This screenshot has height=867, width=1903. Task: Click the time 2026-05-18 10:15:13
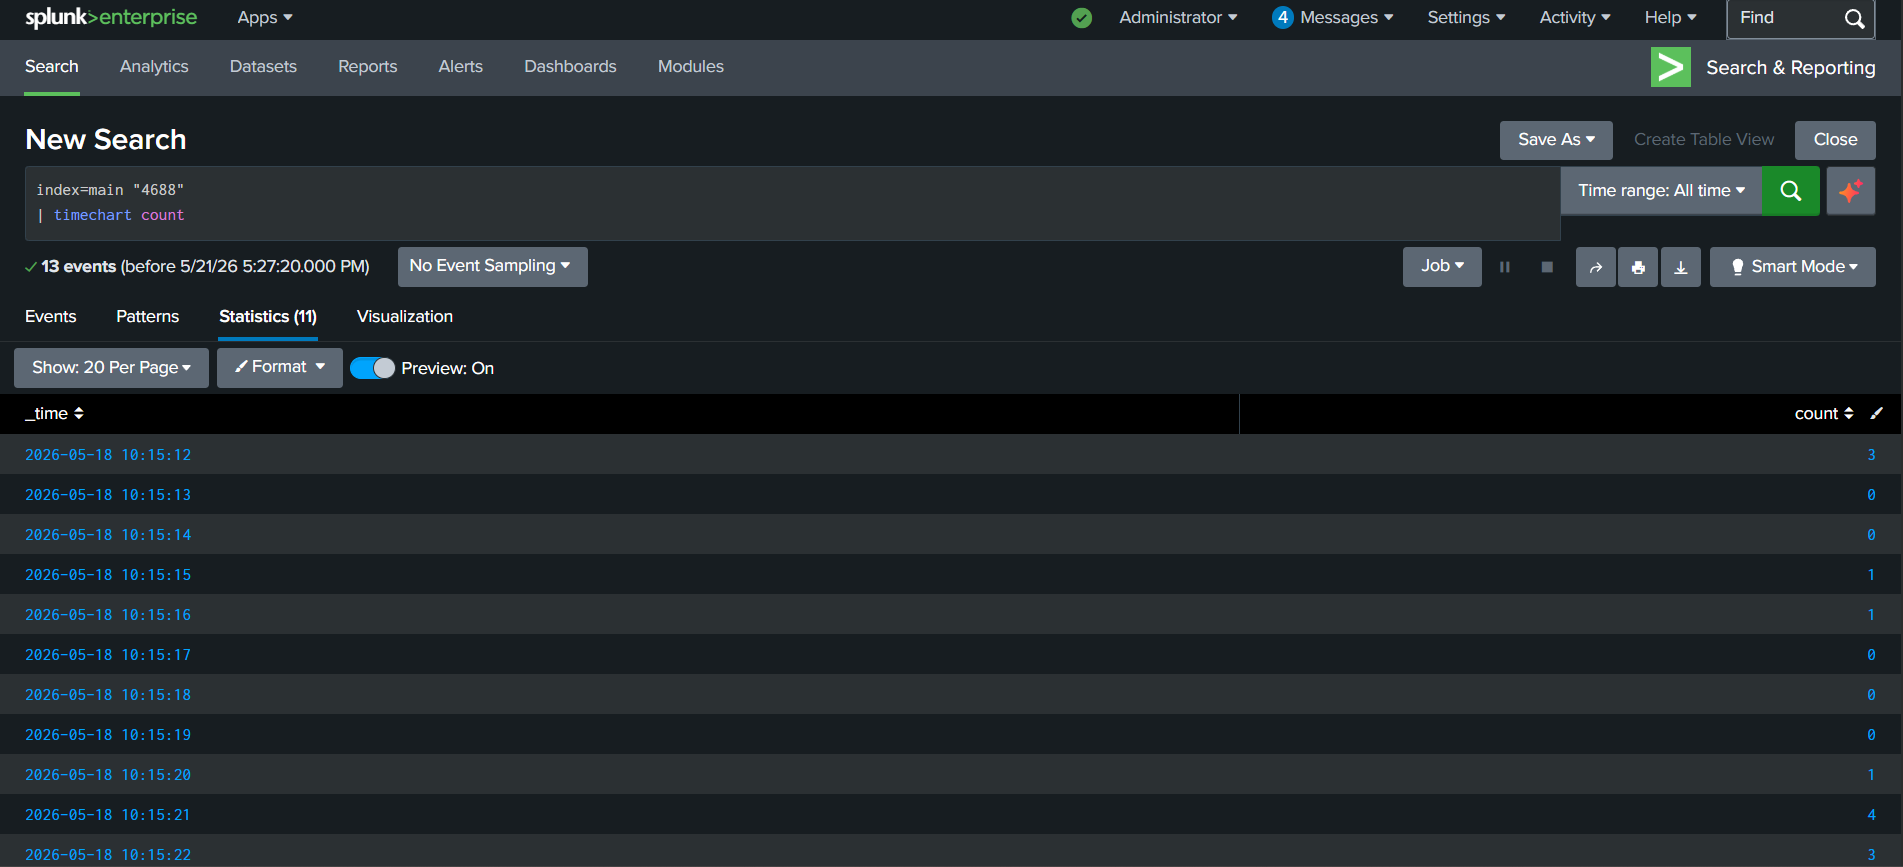coord(108,495)
